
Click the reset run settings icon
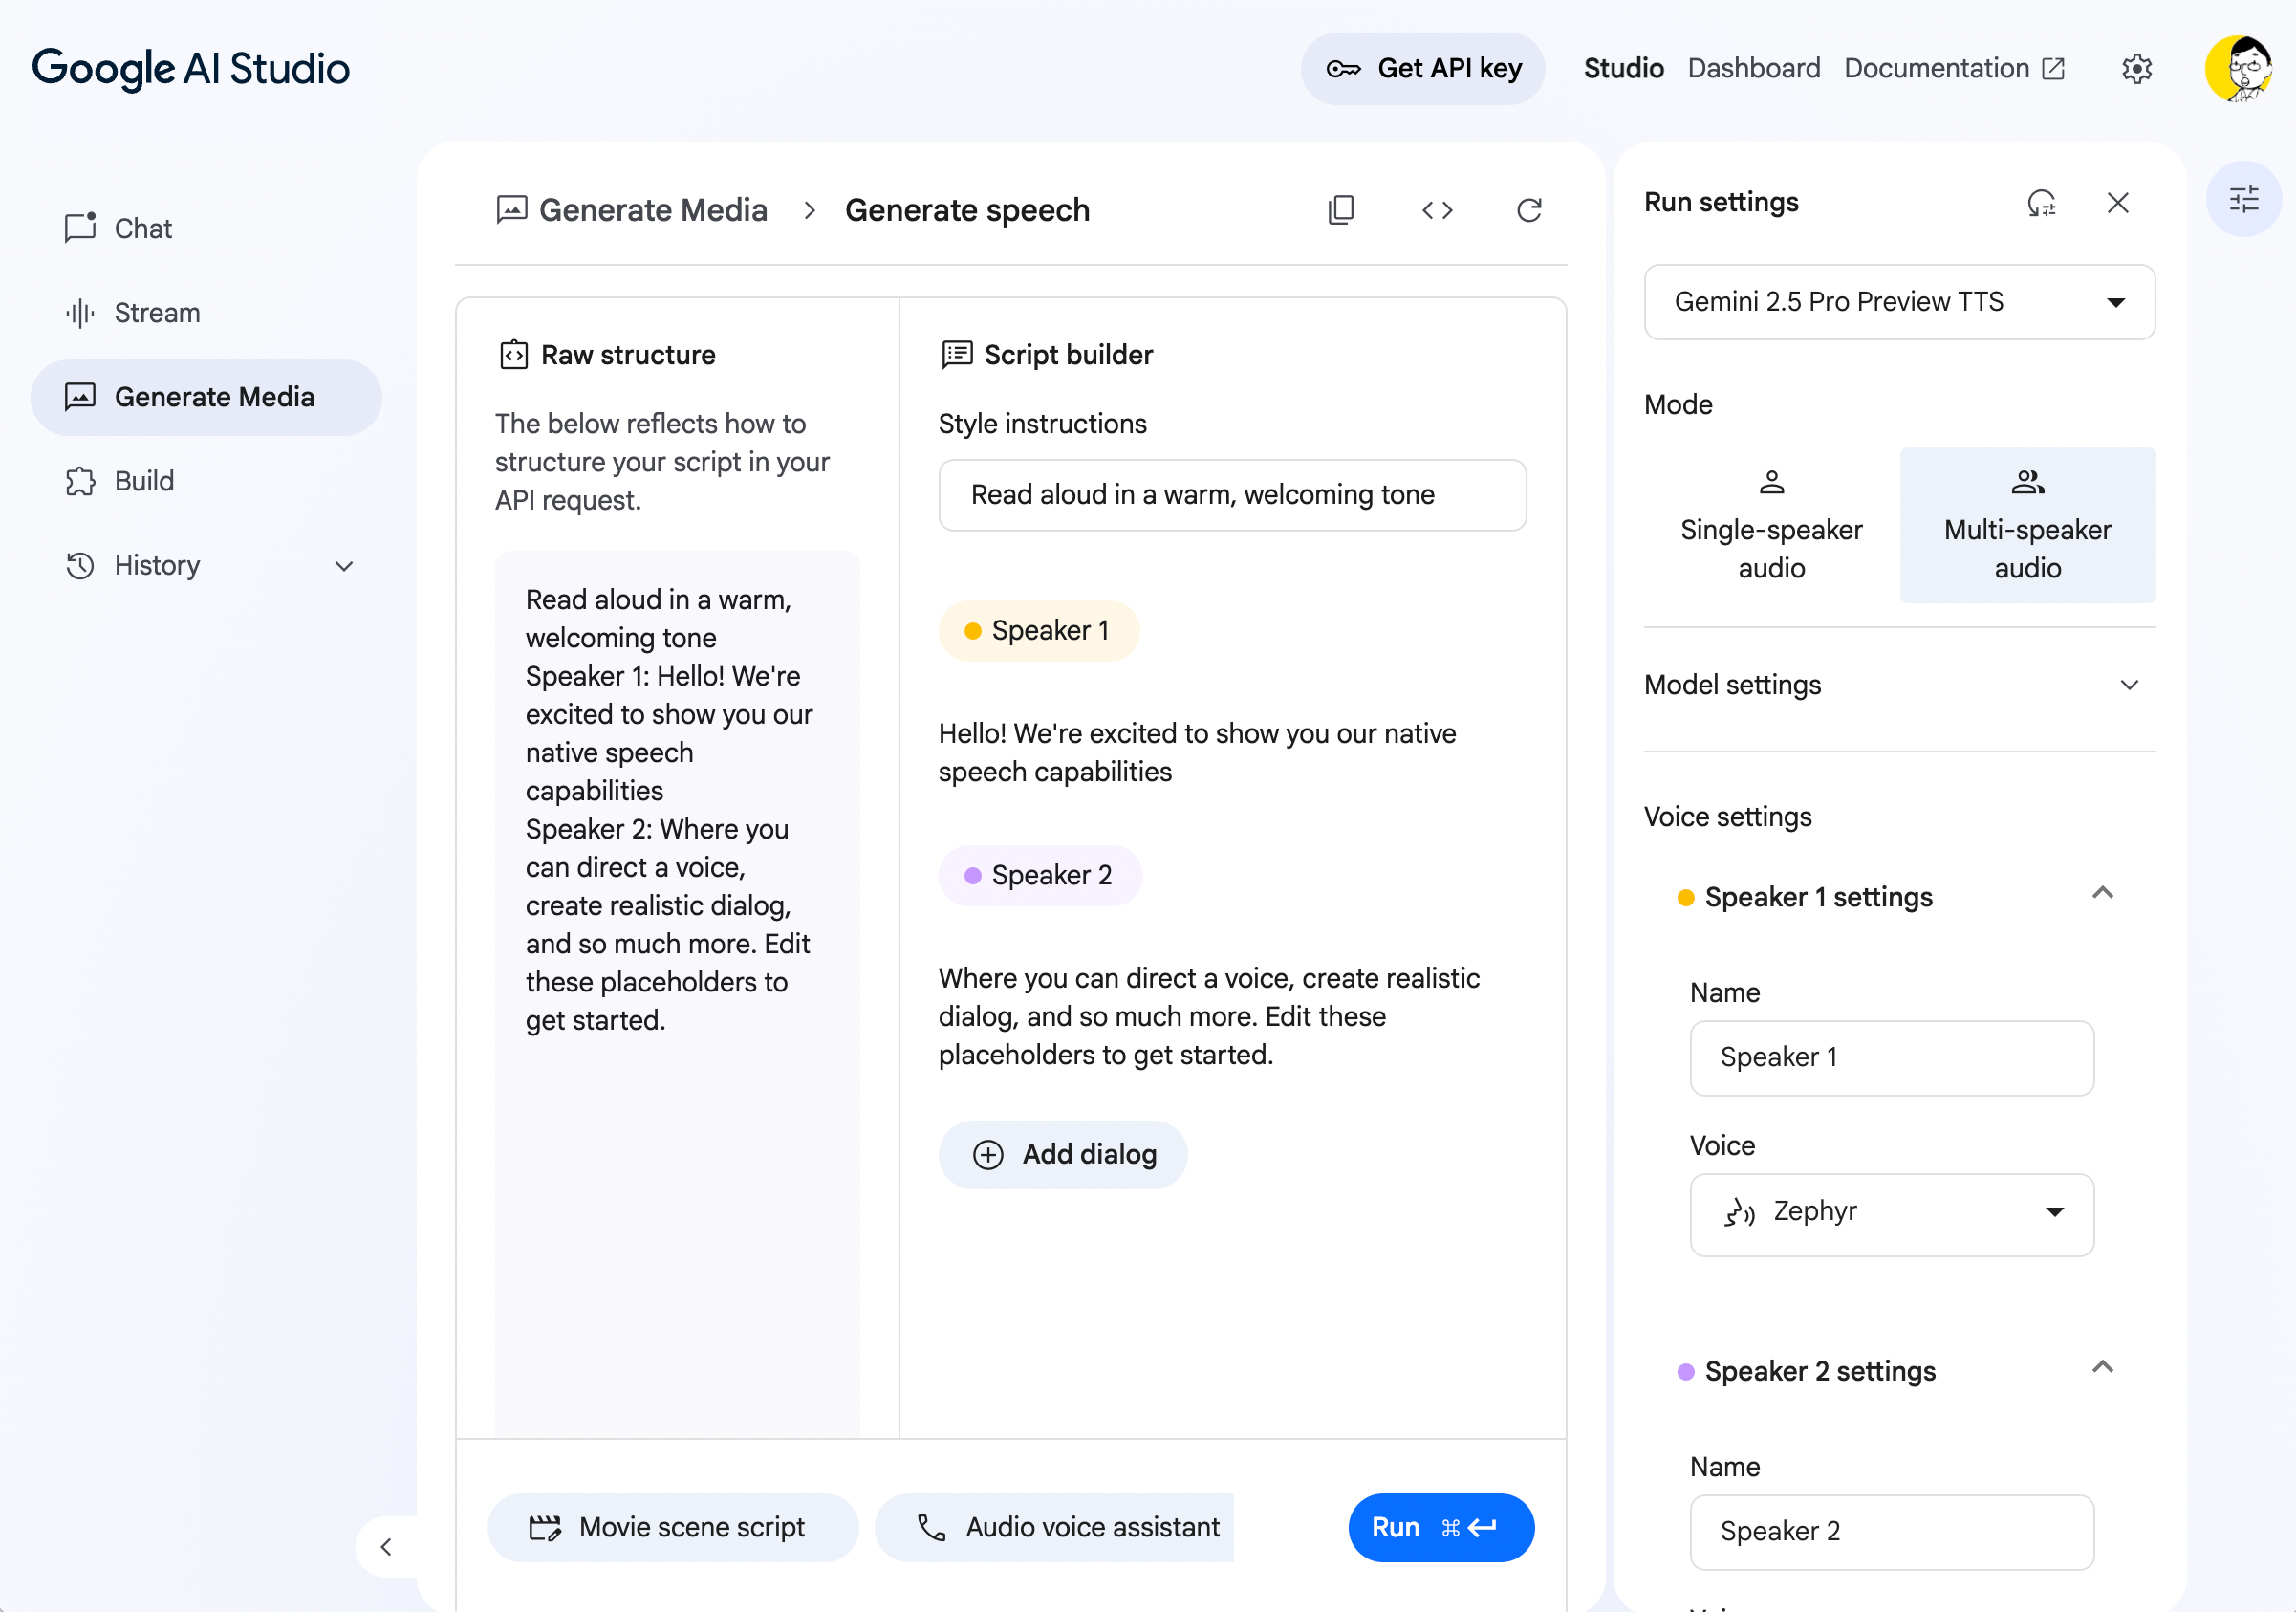2041,203
